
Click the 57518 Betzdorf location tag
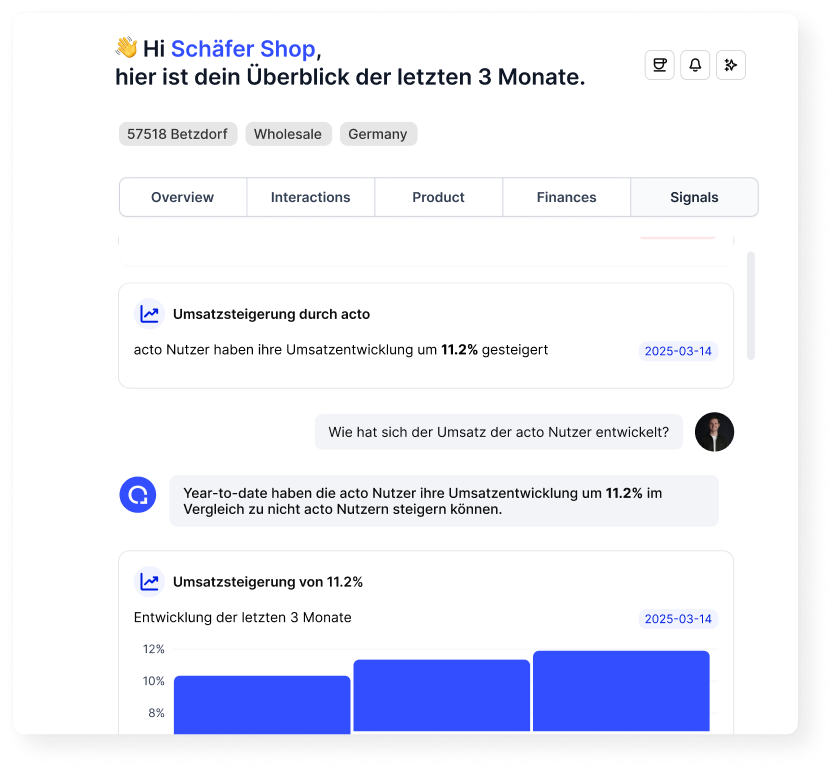pyautogui.click(x=177, y=134)
